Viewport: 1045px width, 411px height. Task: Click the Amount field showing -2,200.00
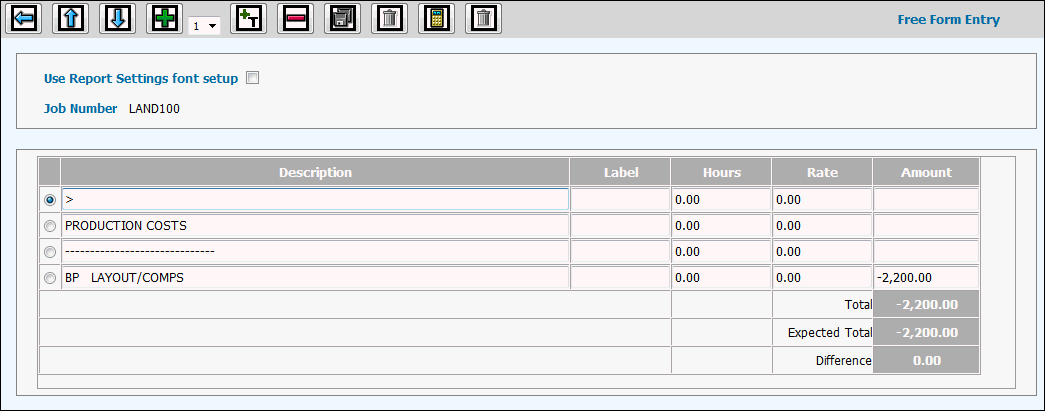click(925, 277)
